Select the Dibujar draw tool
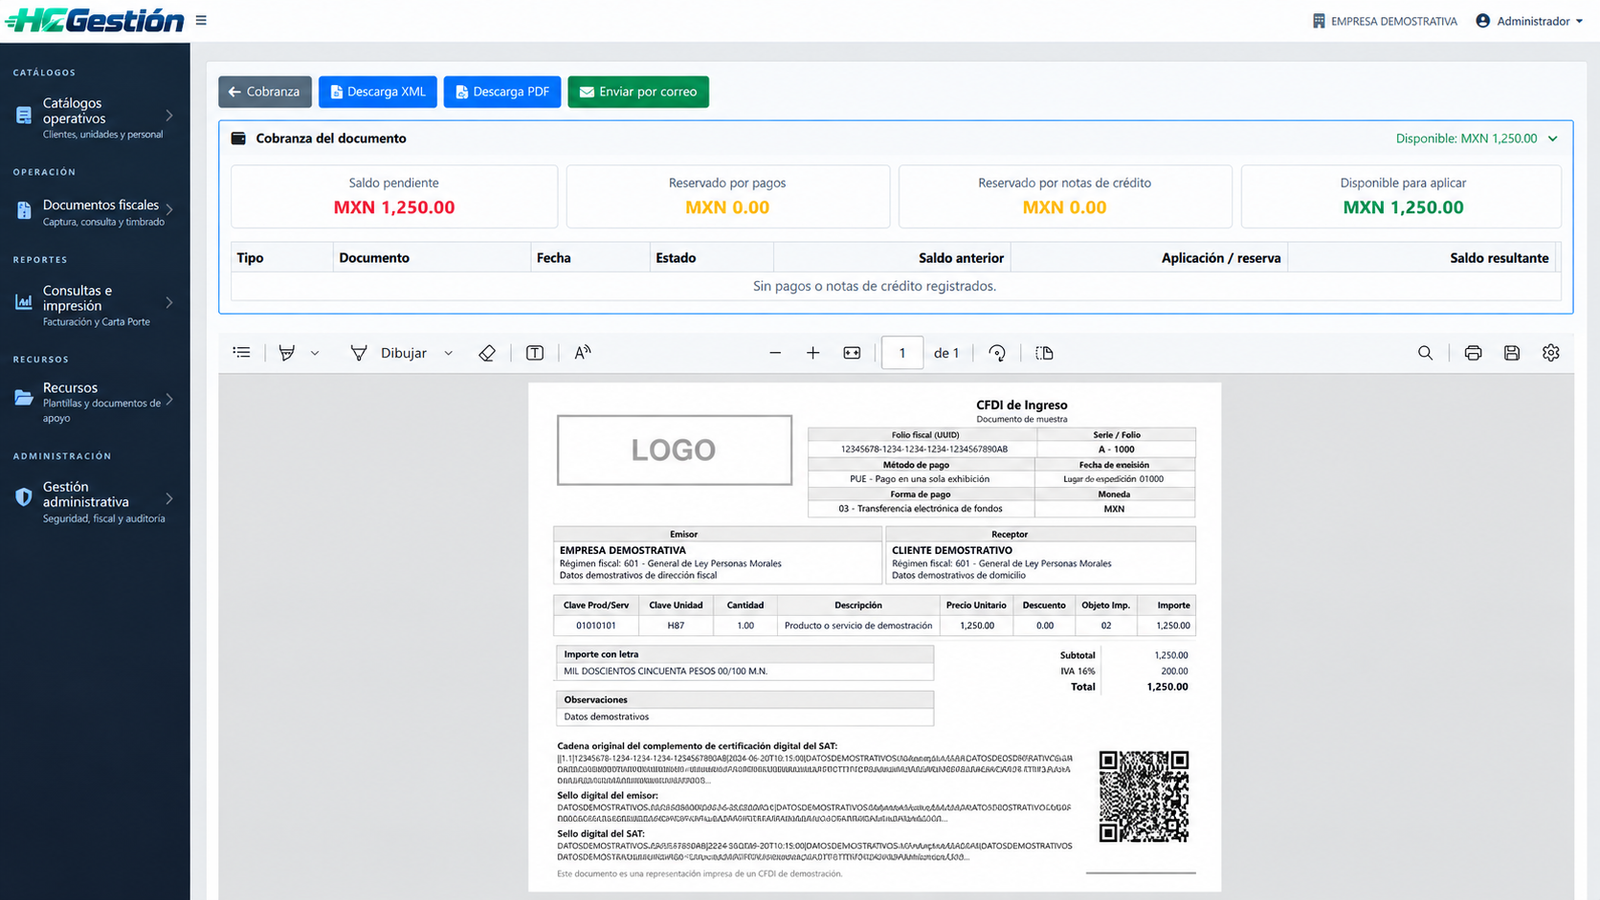The image size is (1600, 900). tap(389, 353)
